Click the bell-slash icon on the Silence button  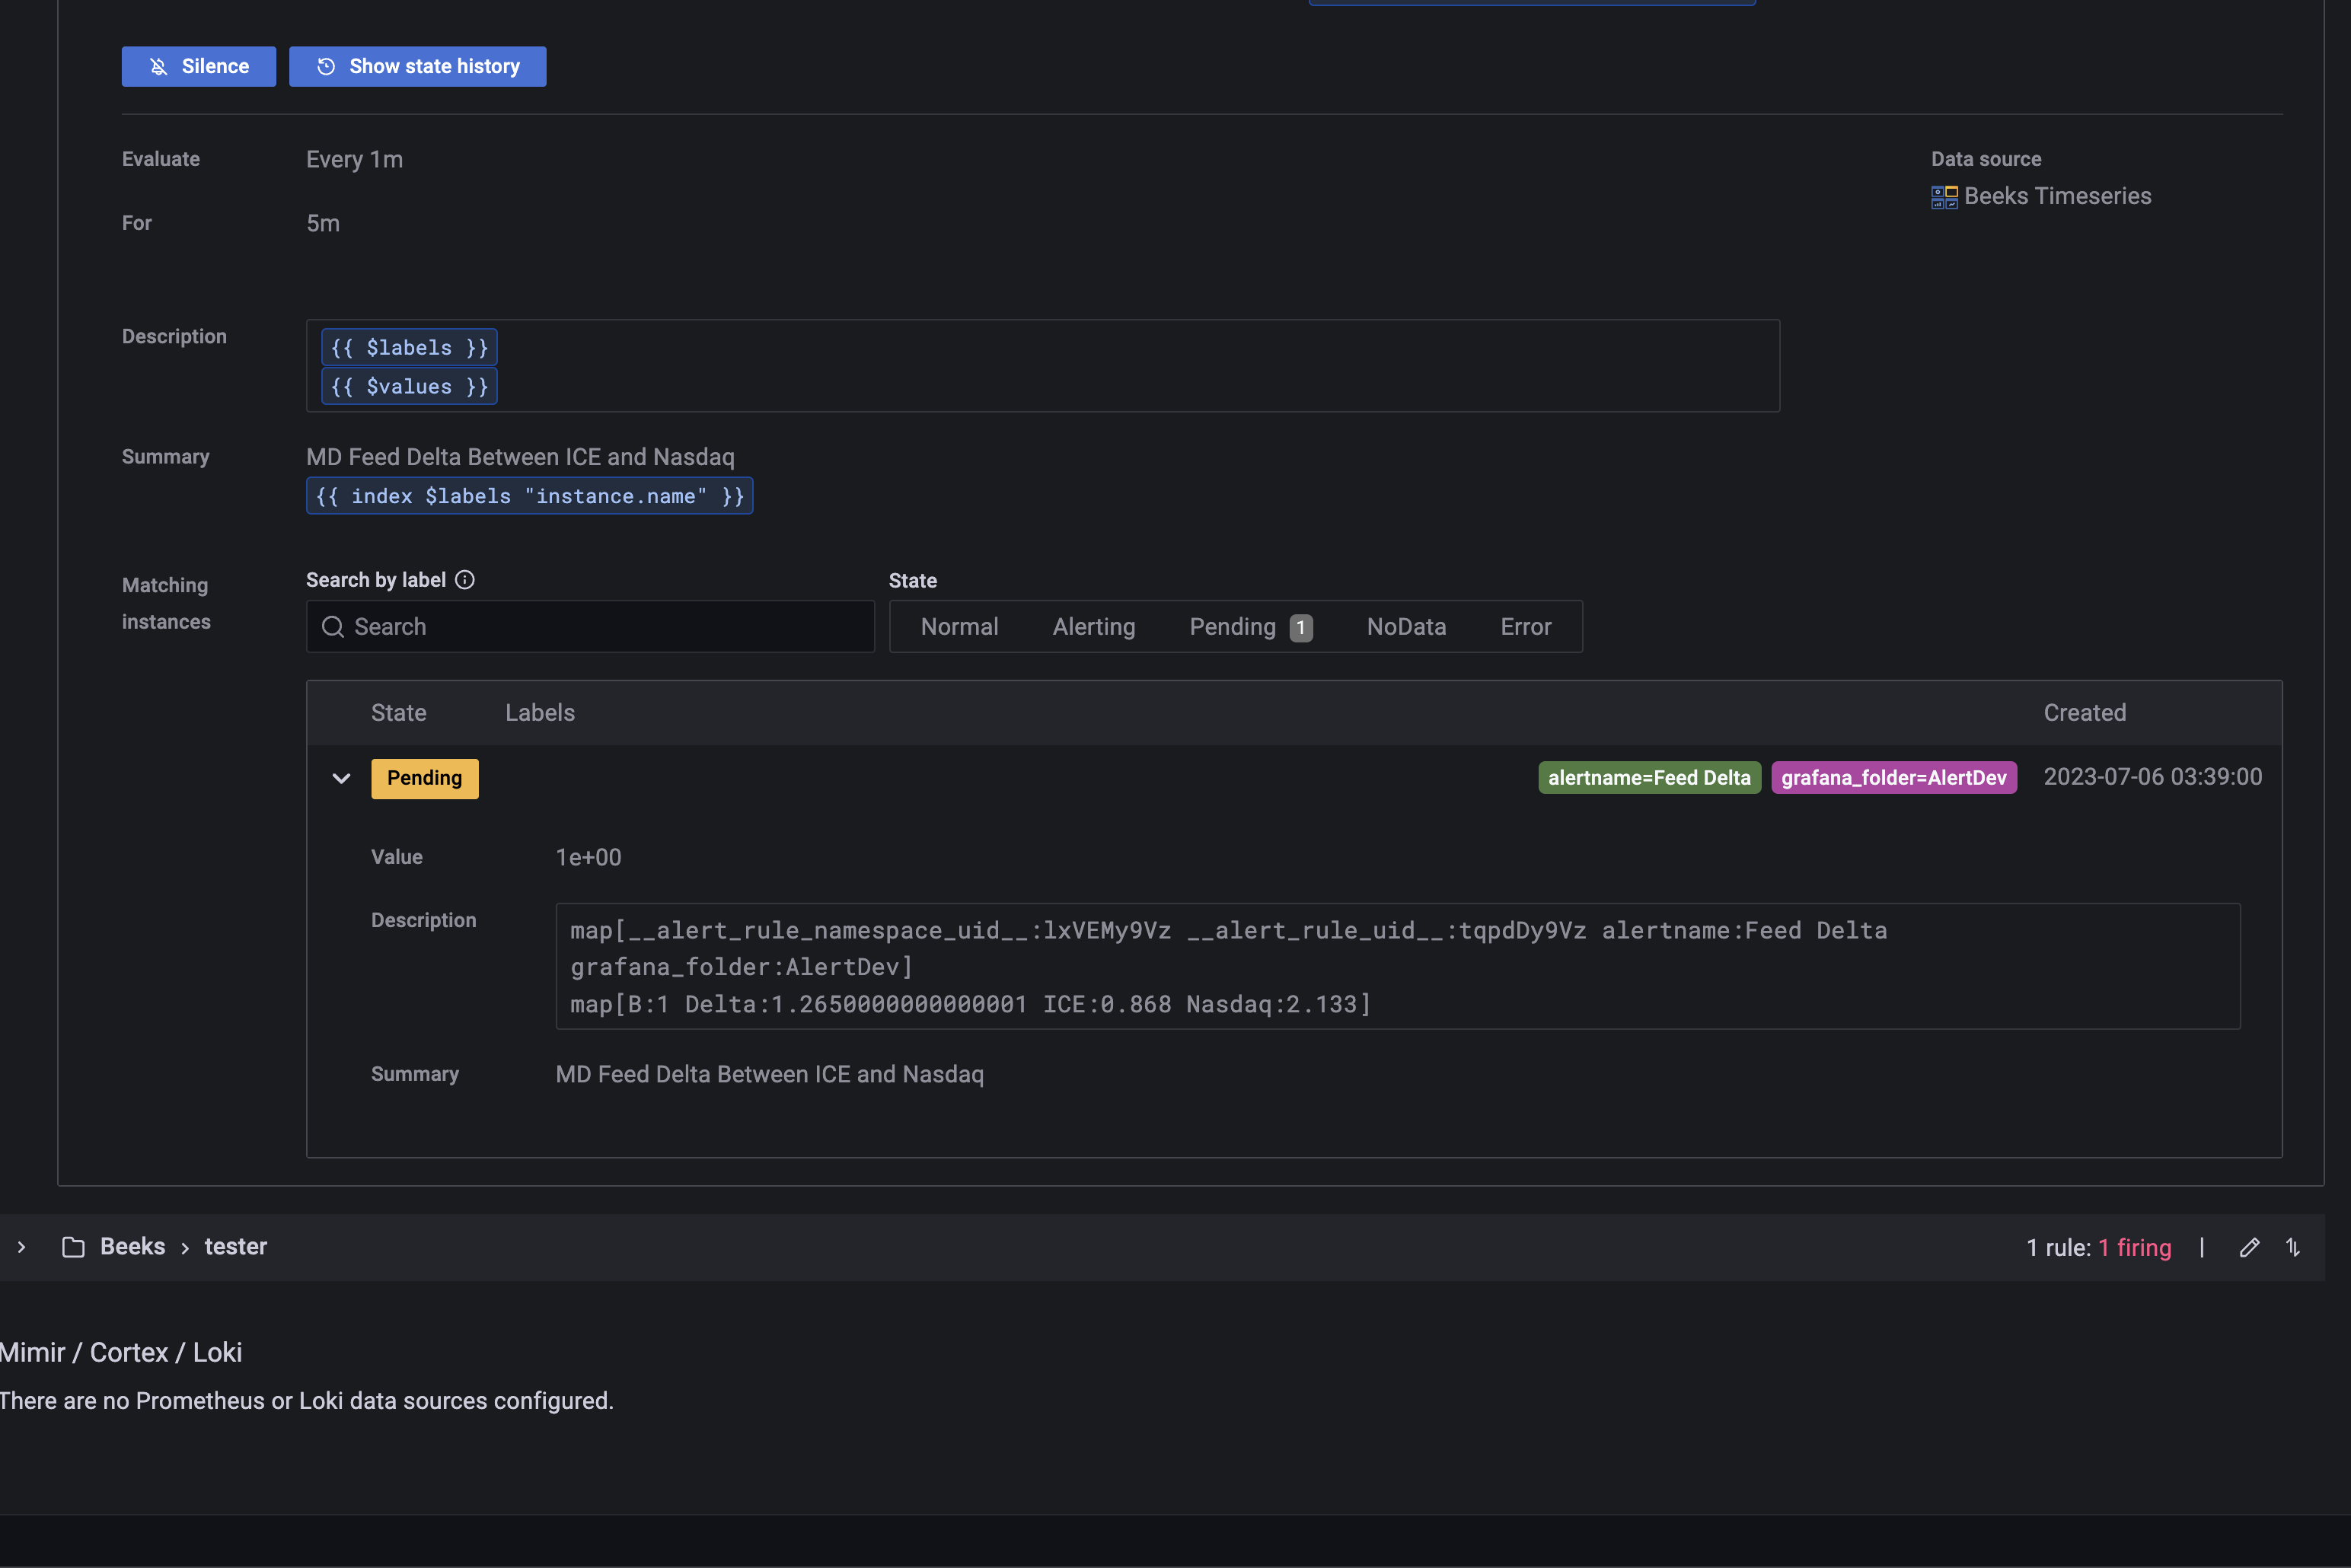click(158, 67)
